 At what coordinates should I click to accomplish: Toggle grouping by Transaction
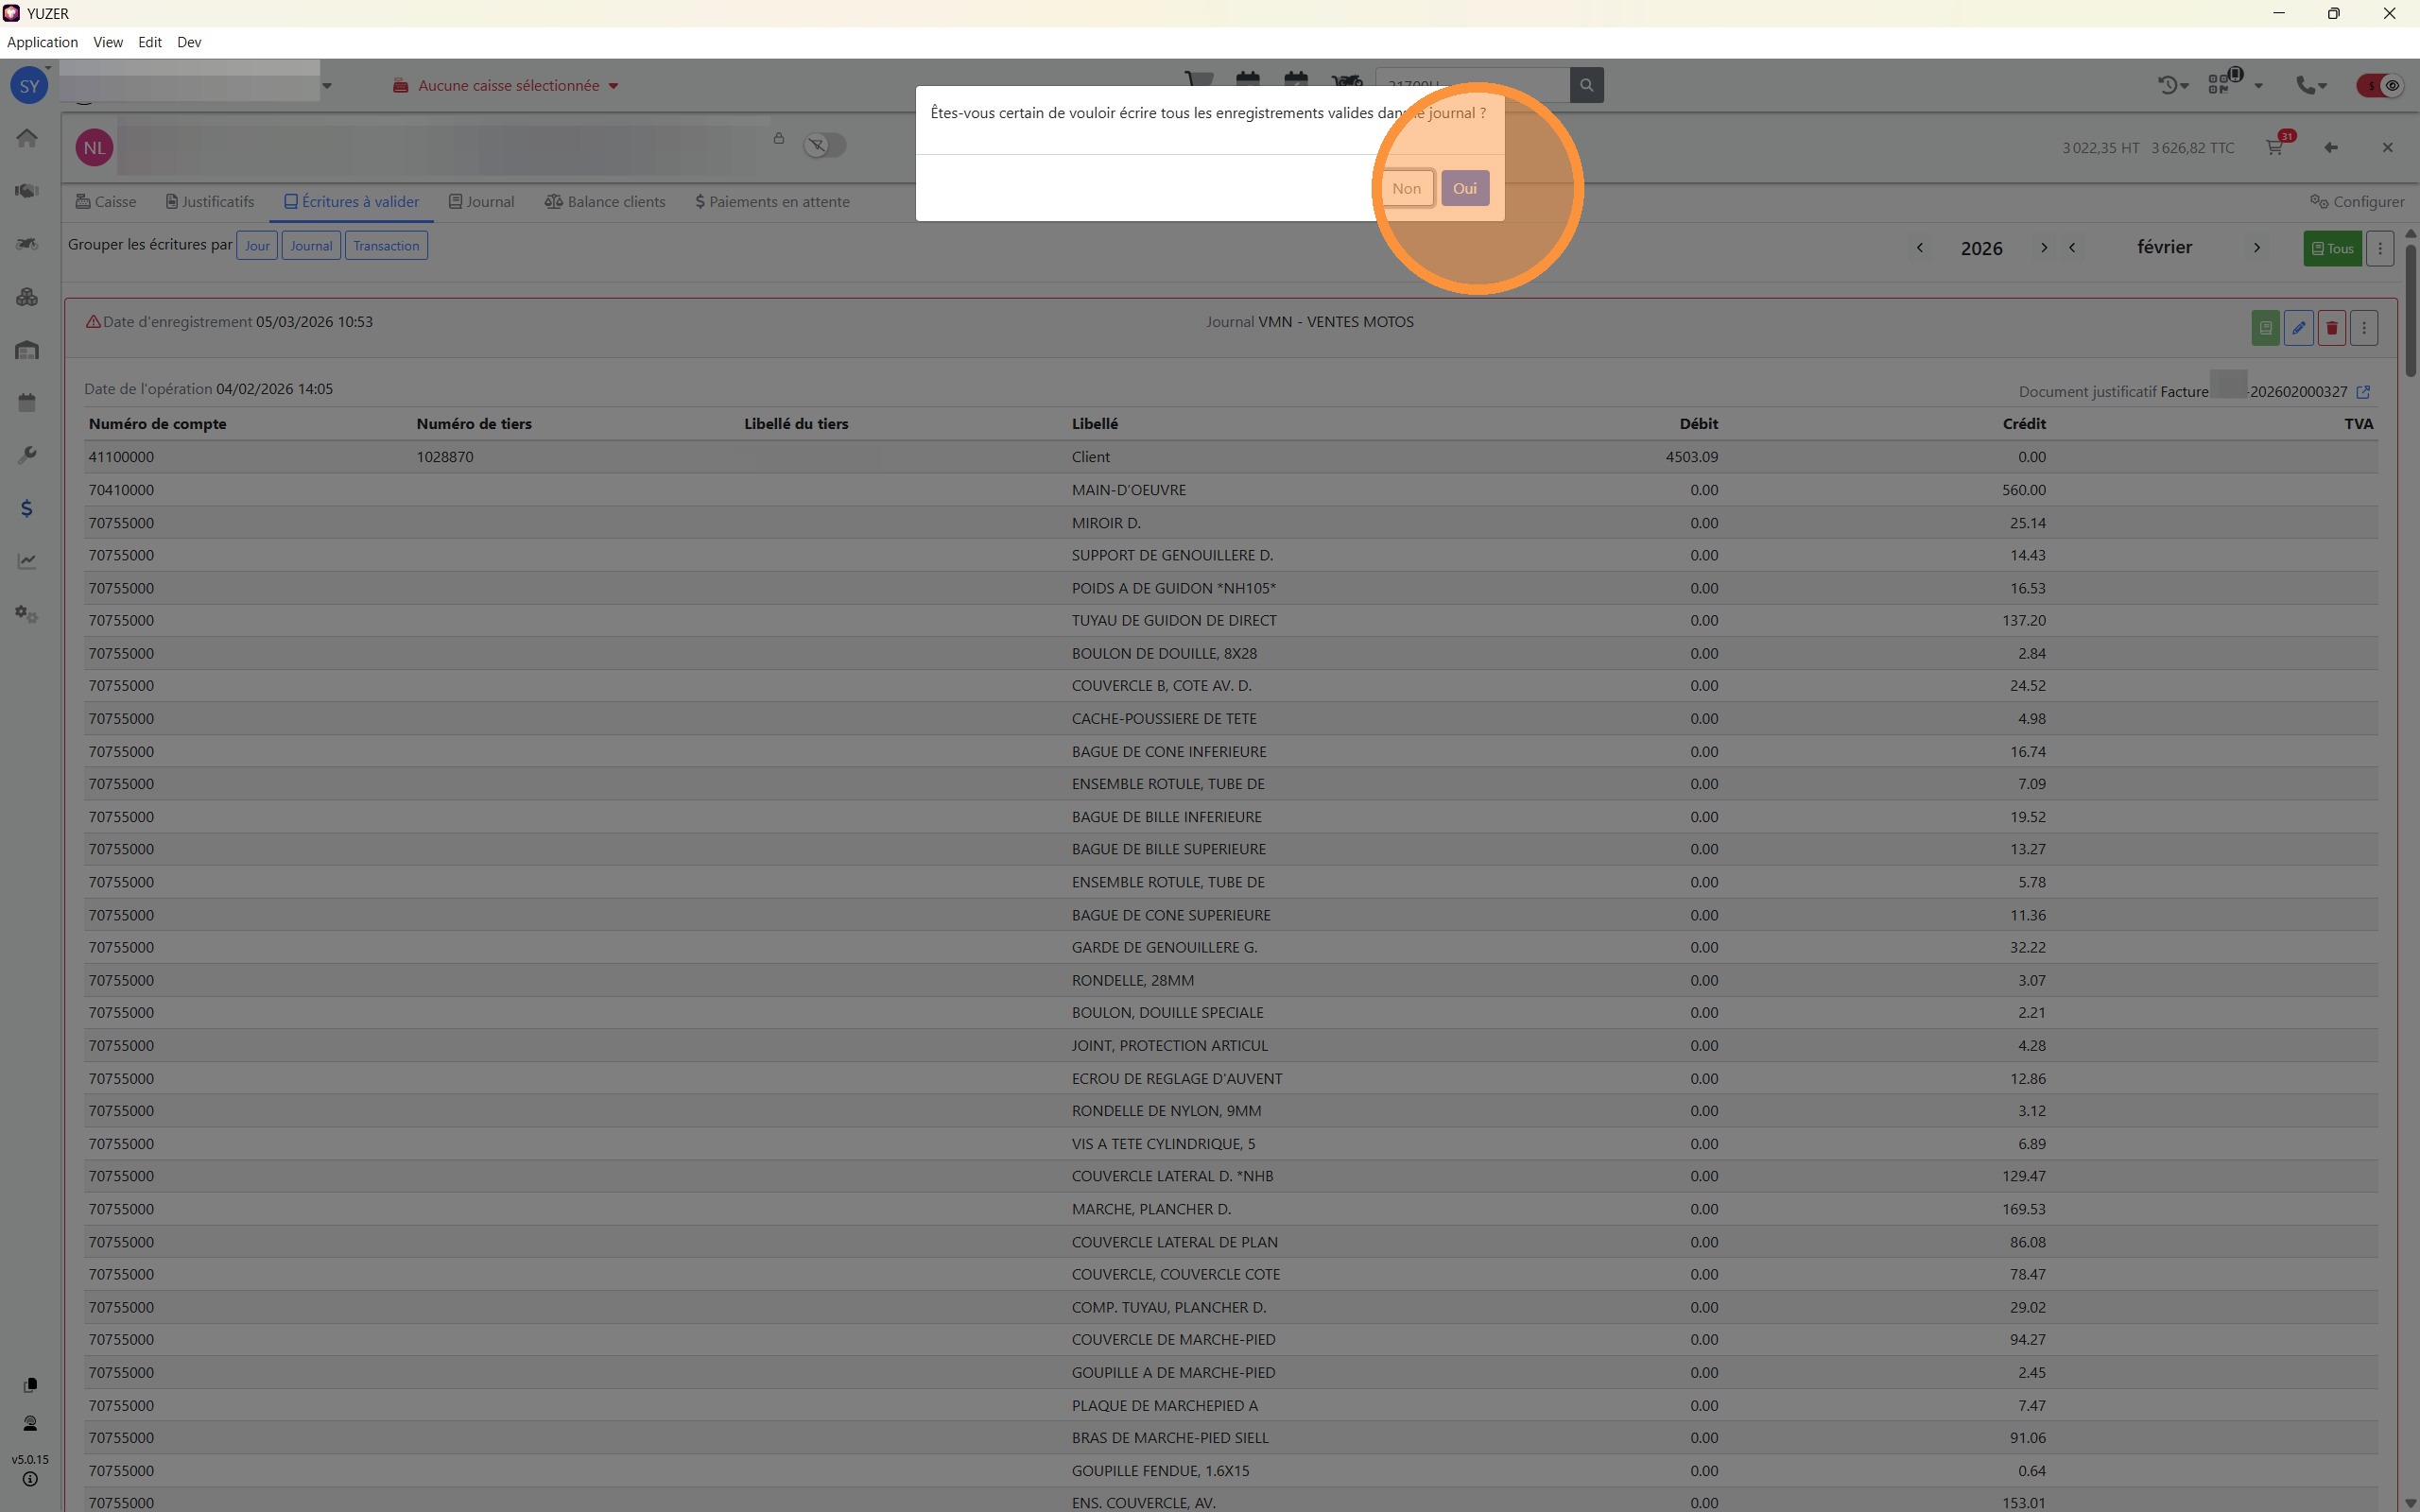(386, 246)
